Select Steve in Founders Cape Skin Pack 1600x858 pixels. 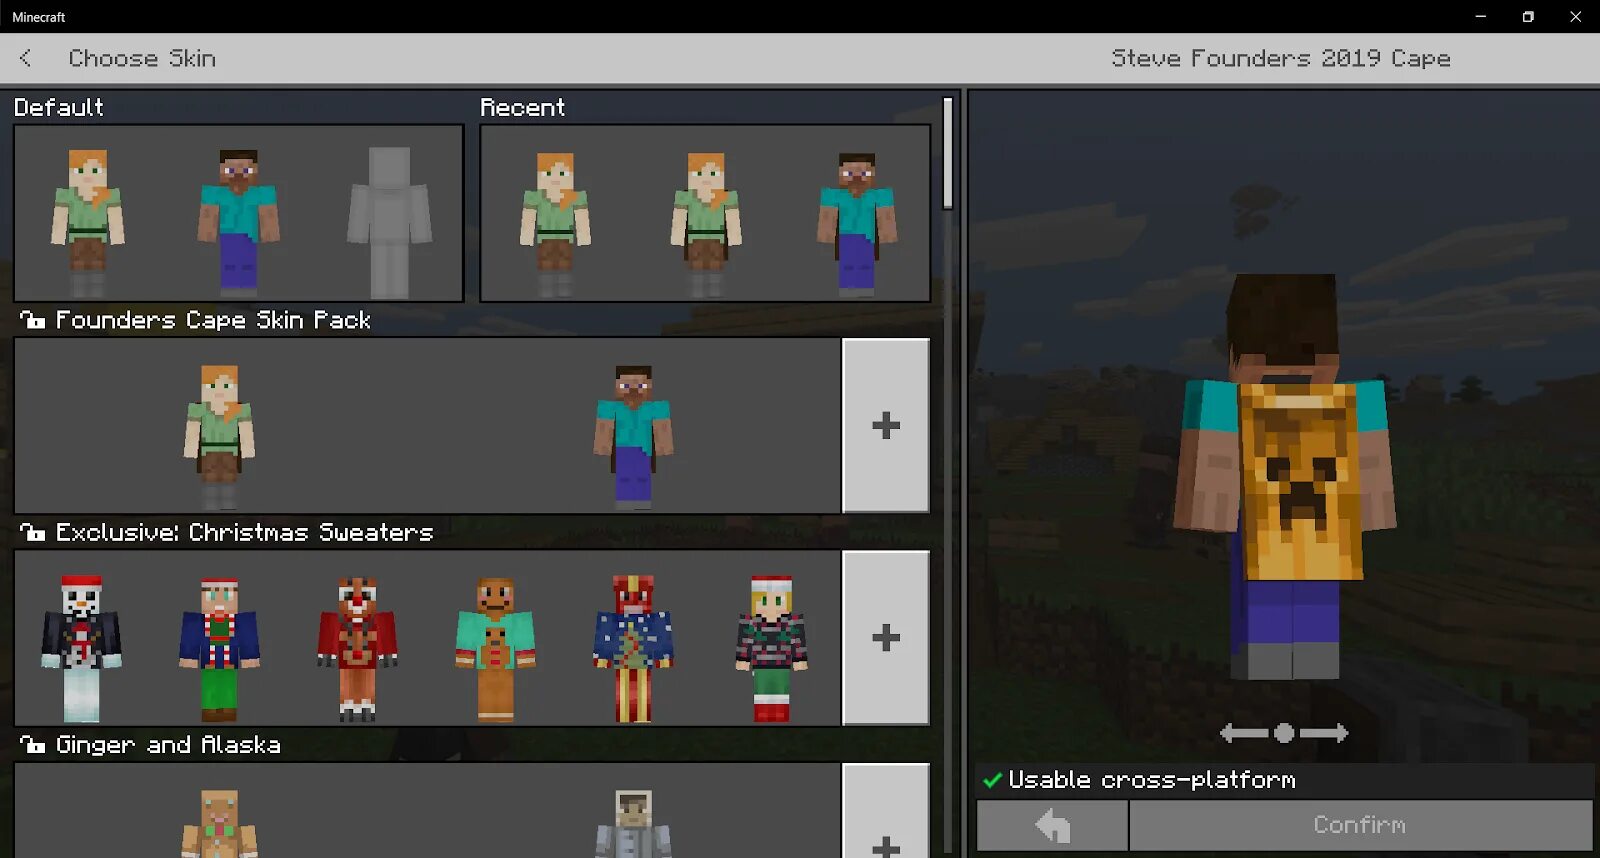click(633, 436)
